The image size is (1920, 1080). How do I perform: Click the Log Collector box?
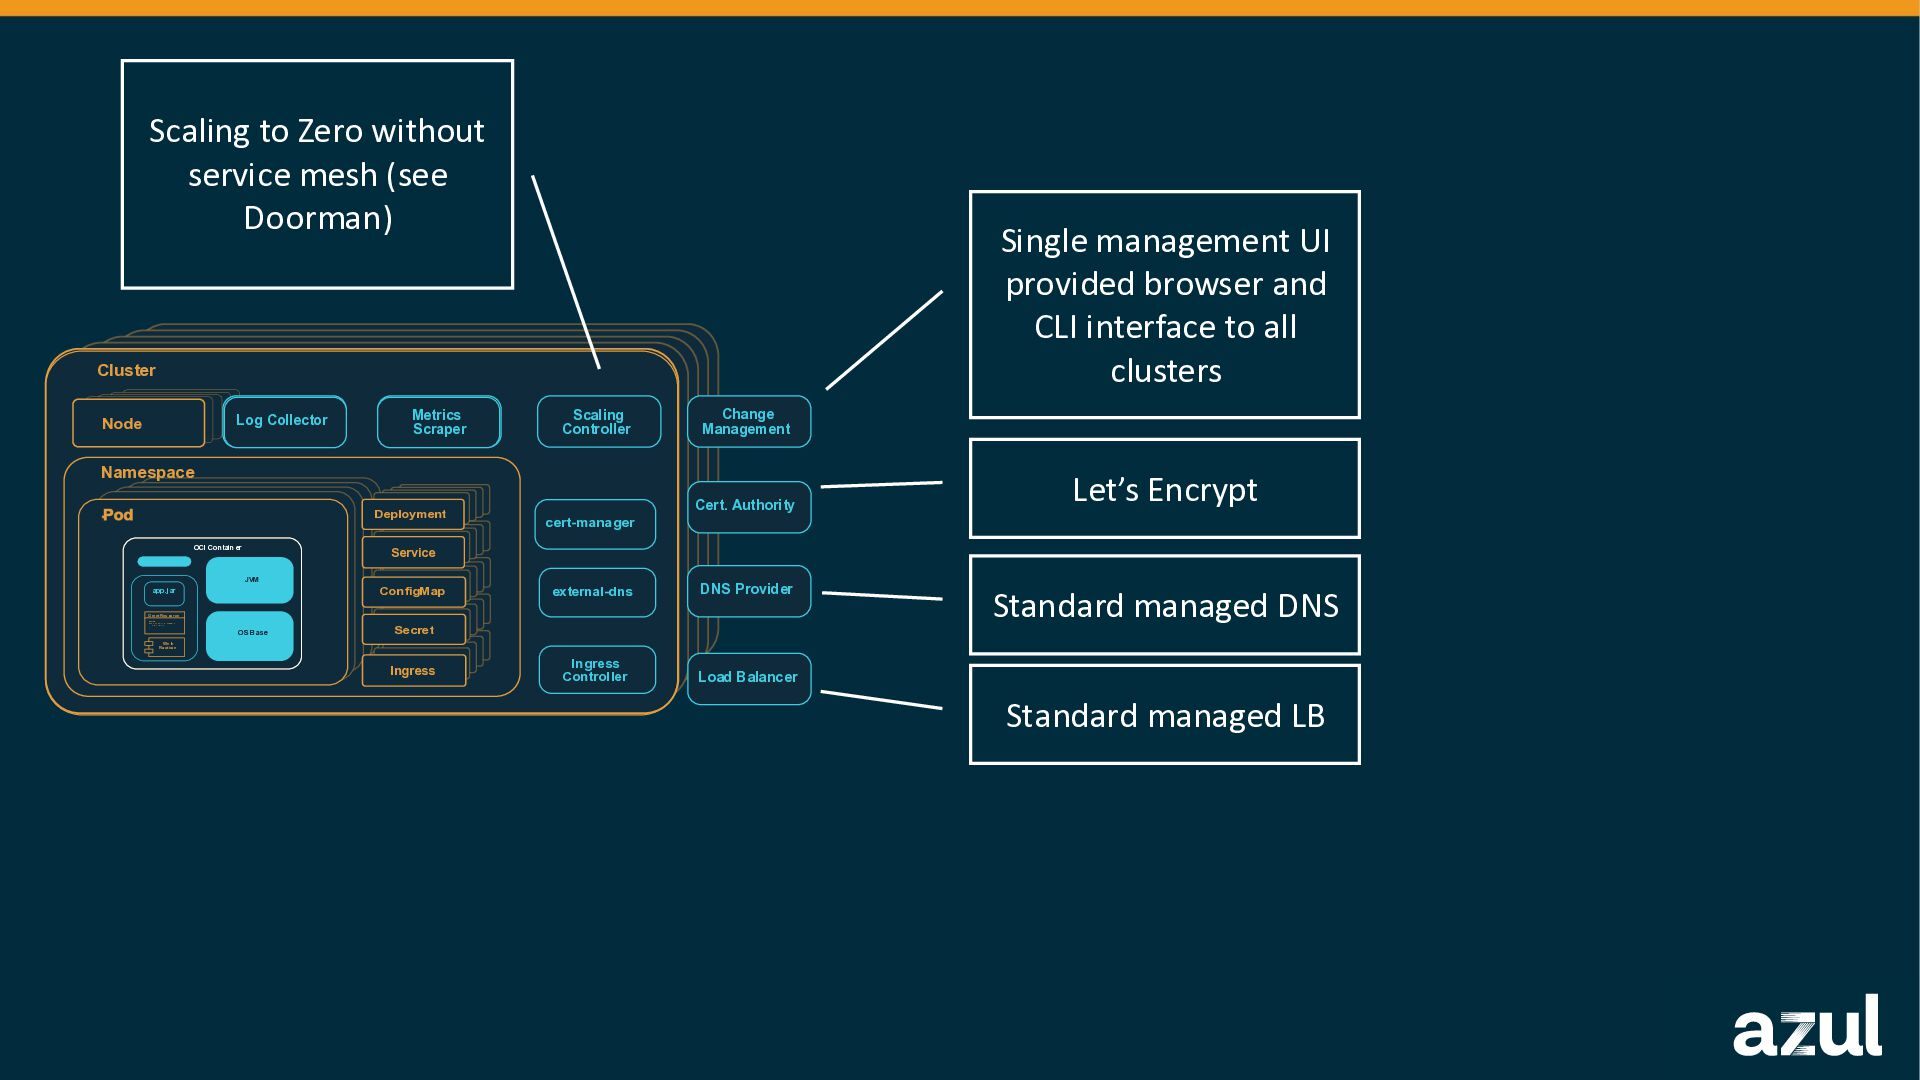pos(284,421)
